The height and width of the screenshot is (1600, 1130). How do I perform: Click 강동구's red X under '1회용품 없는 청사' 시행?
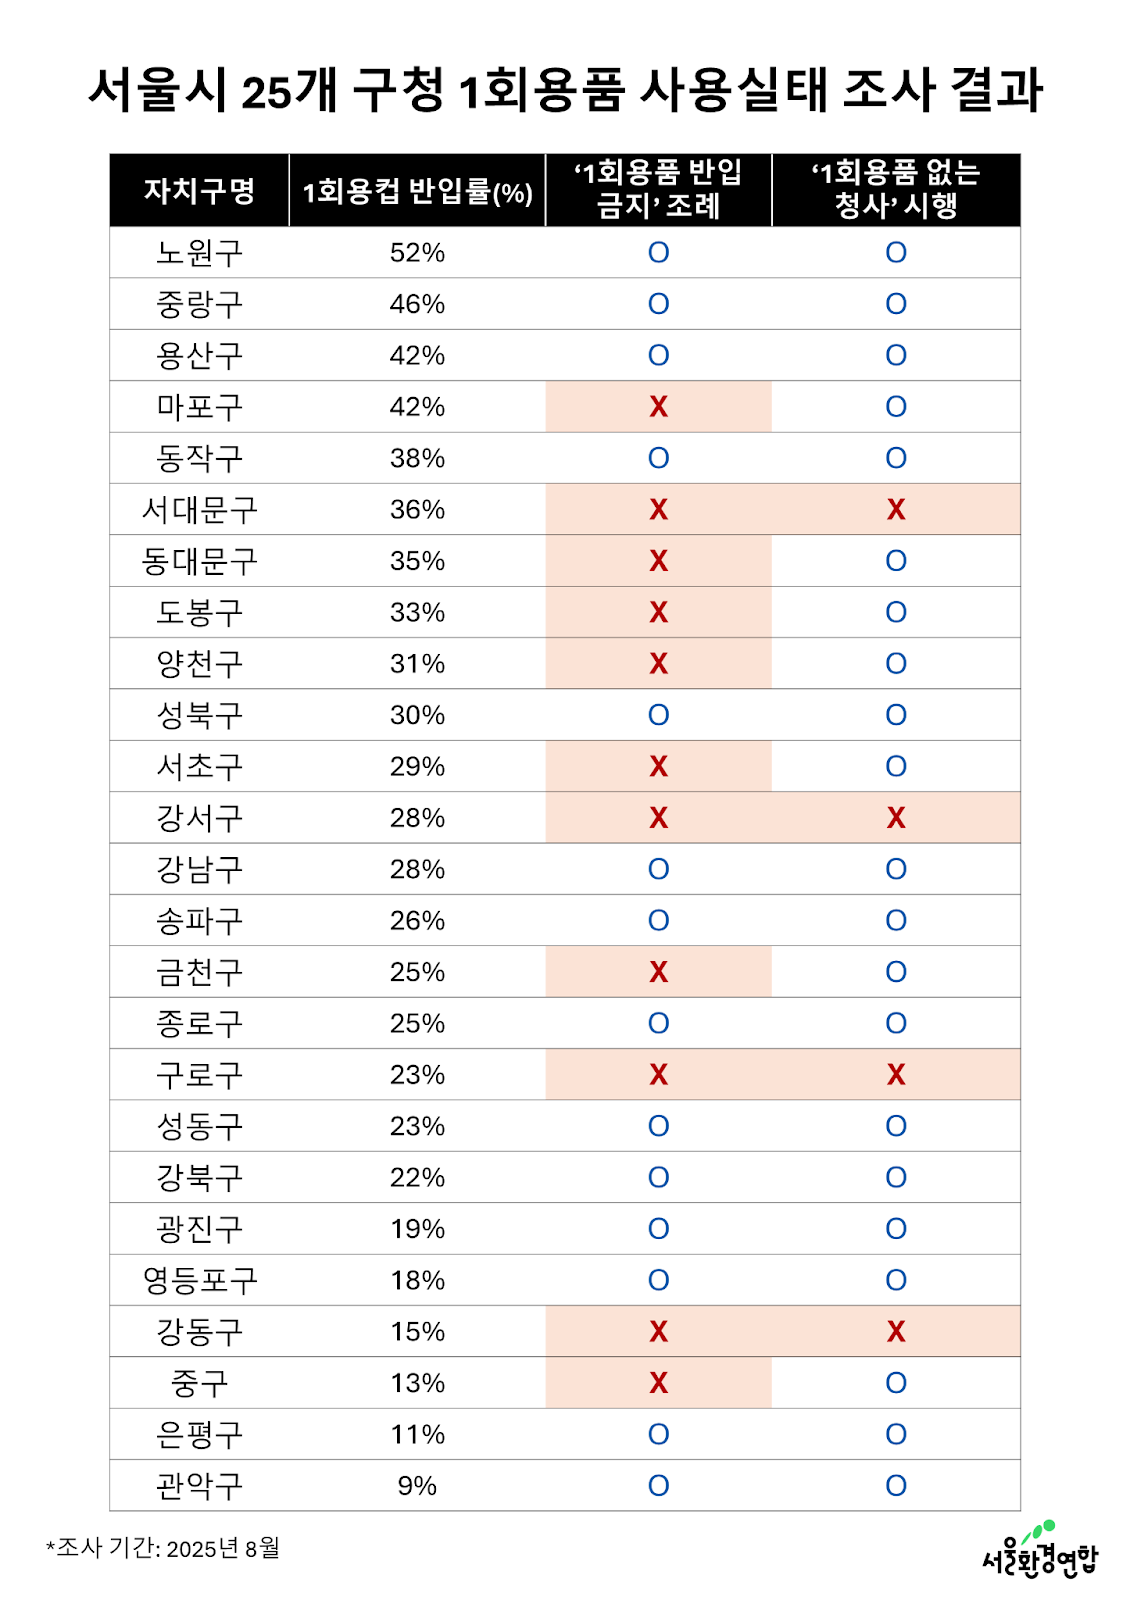[896, 1332]
